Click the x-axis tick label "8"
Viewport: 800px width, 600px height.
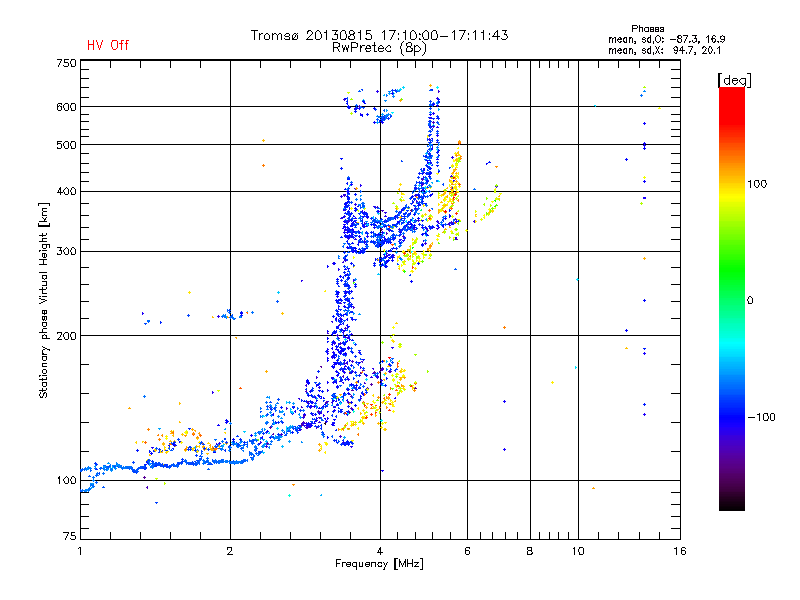coord(530,551)
